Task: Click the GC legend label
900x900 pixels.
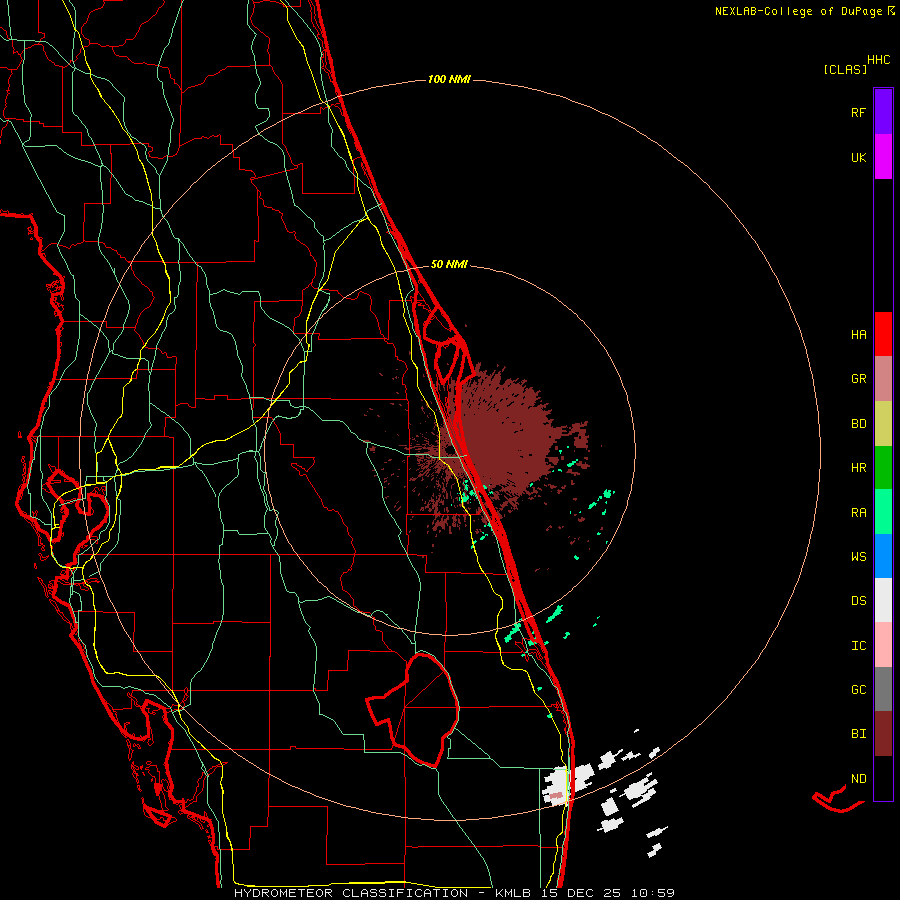Action: click(x=858, y=690)
